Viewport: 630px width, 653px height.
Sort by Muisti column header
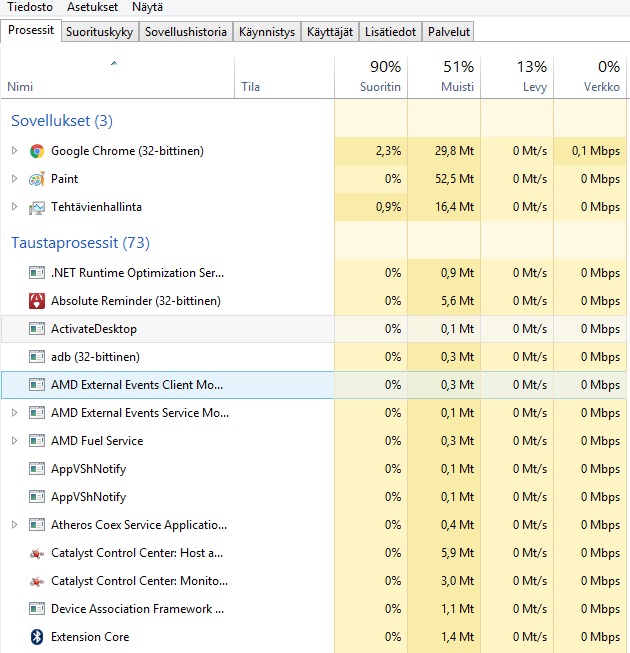click(444, 78)
